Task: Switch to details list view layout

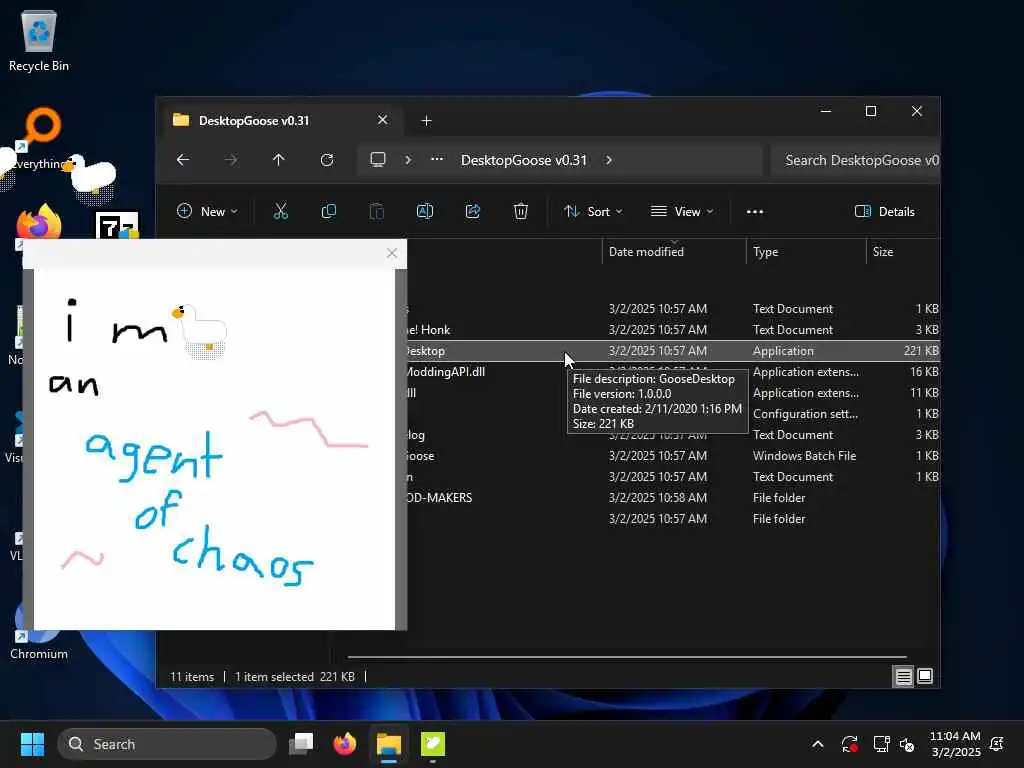Action: [x=903, y=677]
